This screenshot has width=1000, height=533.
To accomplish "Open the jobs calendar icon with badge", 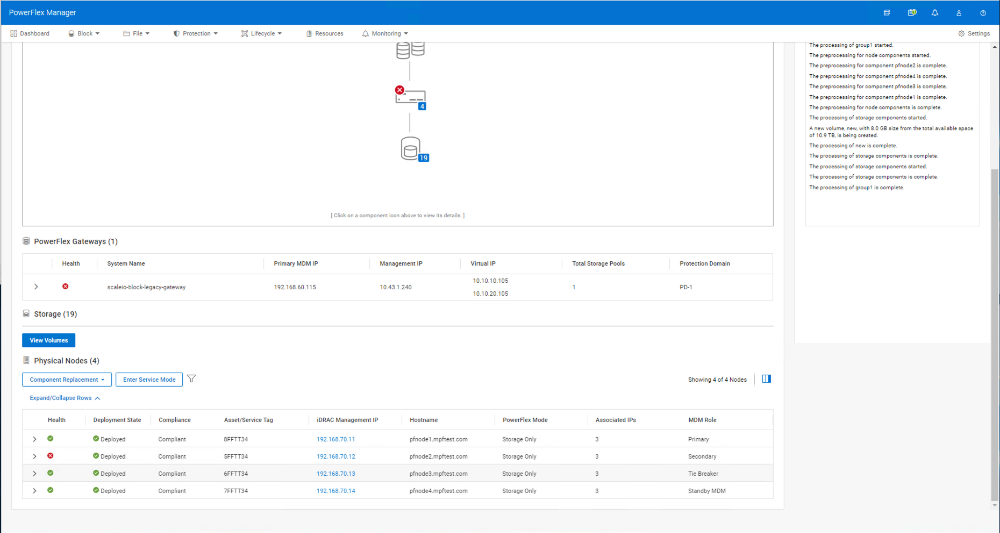I will (911, 13).
